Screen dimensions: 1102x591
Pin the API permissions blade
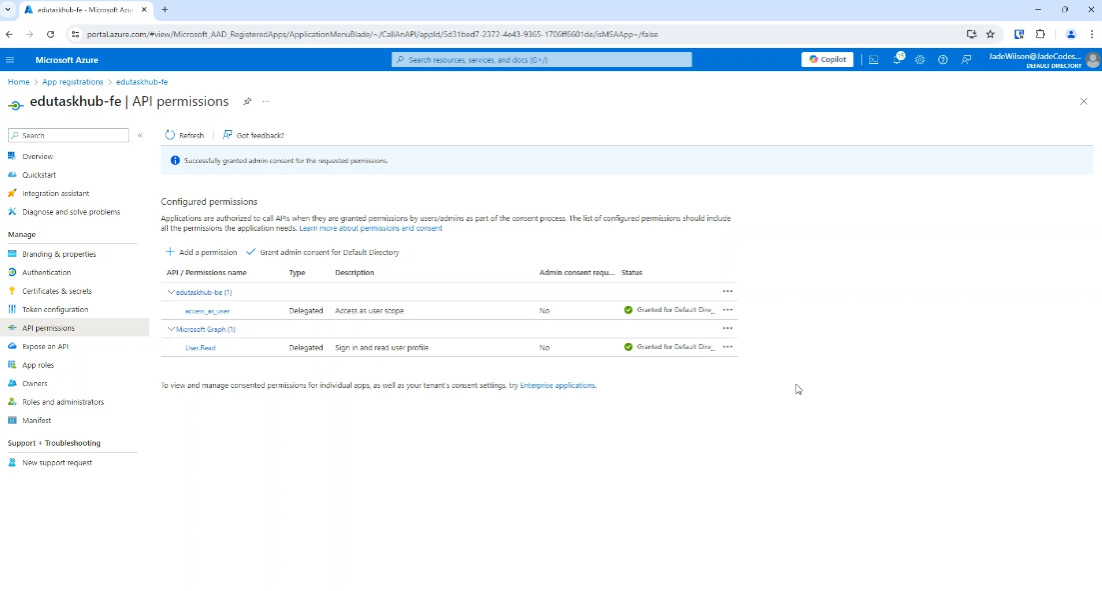247,101
